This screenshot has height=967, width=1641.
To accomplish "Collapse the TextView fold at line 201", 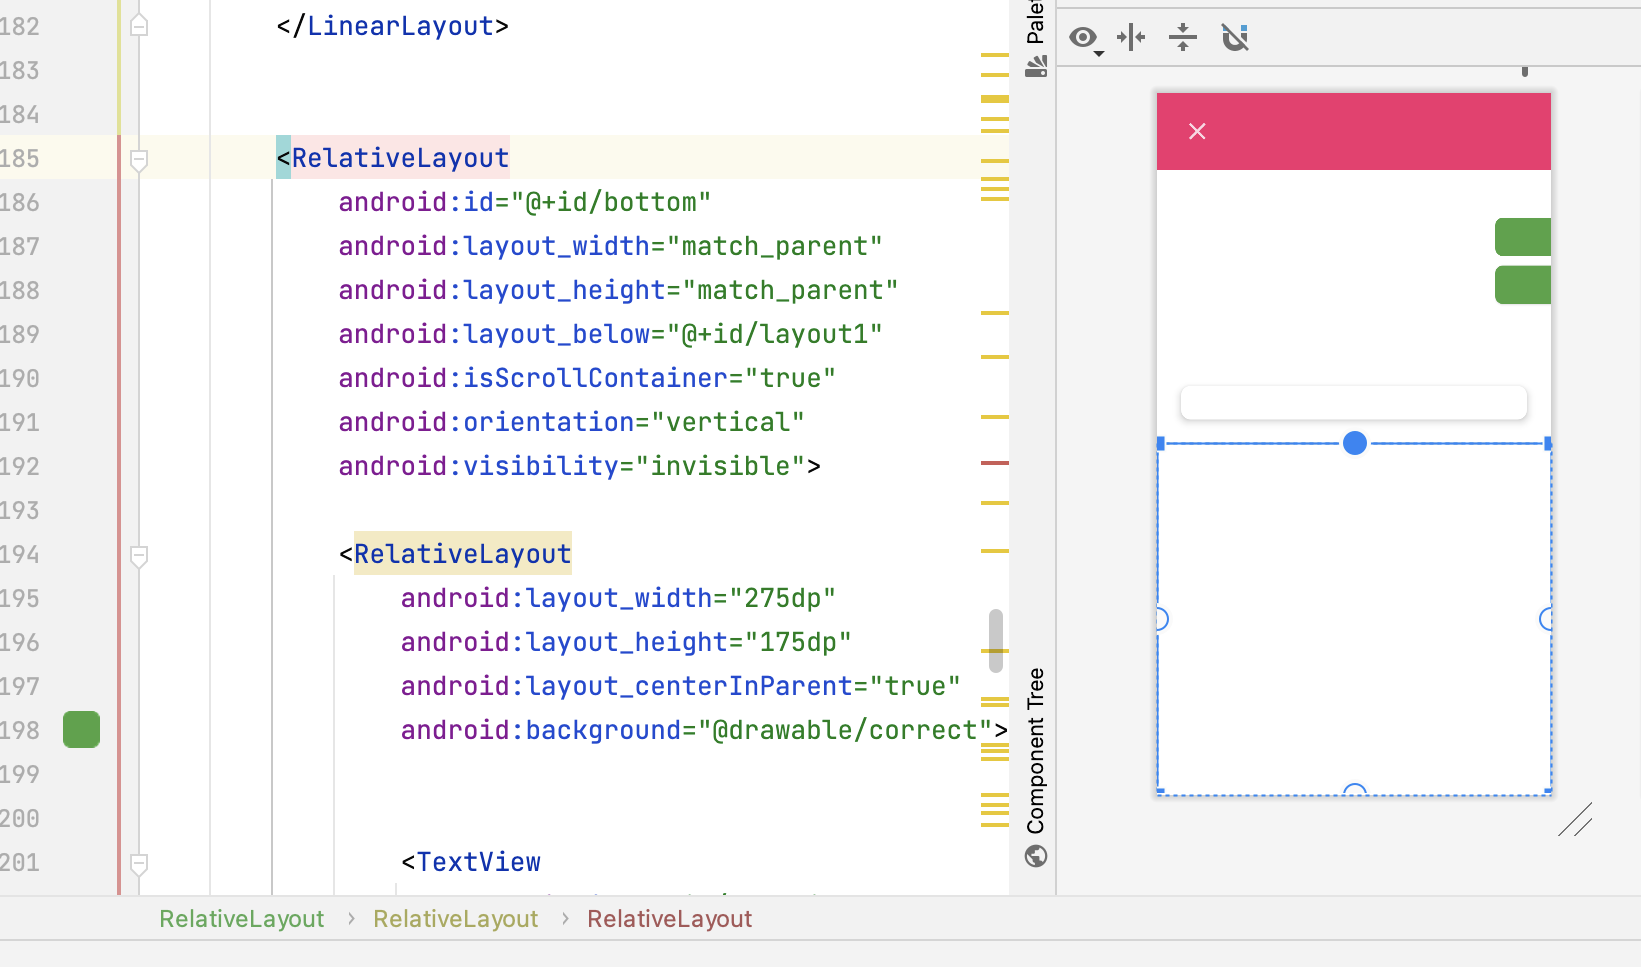I will pyautogui.click(x=139, y=863).
